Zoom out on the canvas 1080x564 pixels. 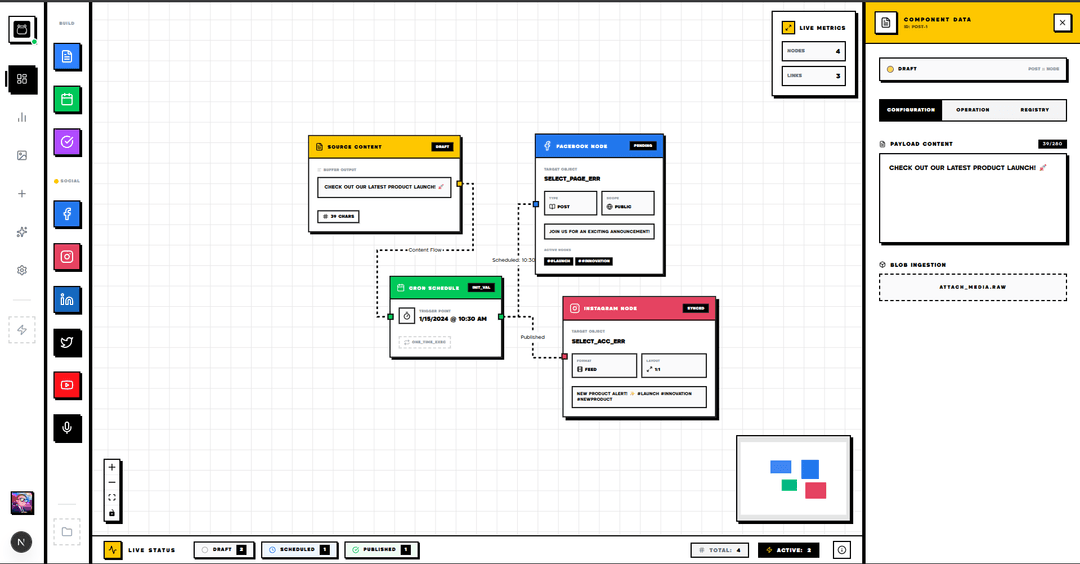pos(112,482)
